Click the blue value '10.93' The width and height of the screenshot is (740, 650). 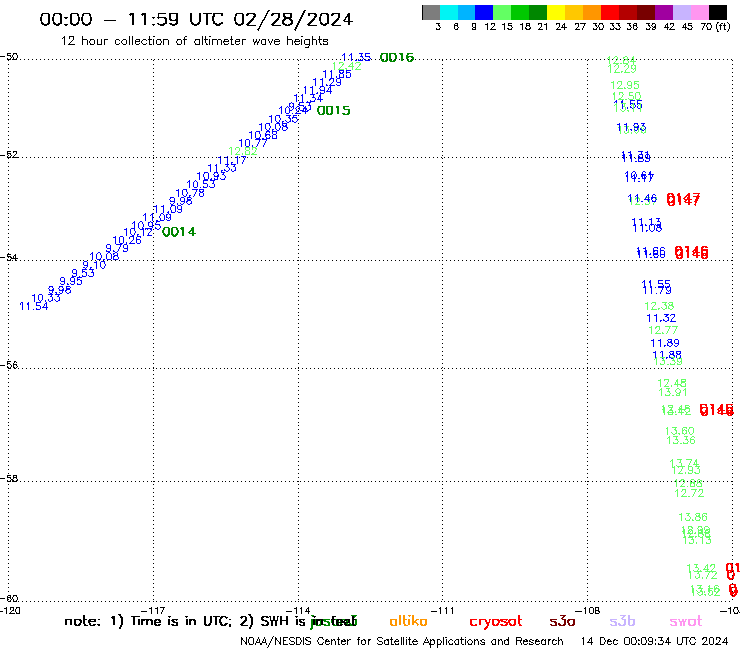point(211,177)
